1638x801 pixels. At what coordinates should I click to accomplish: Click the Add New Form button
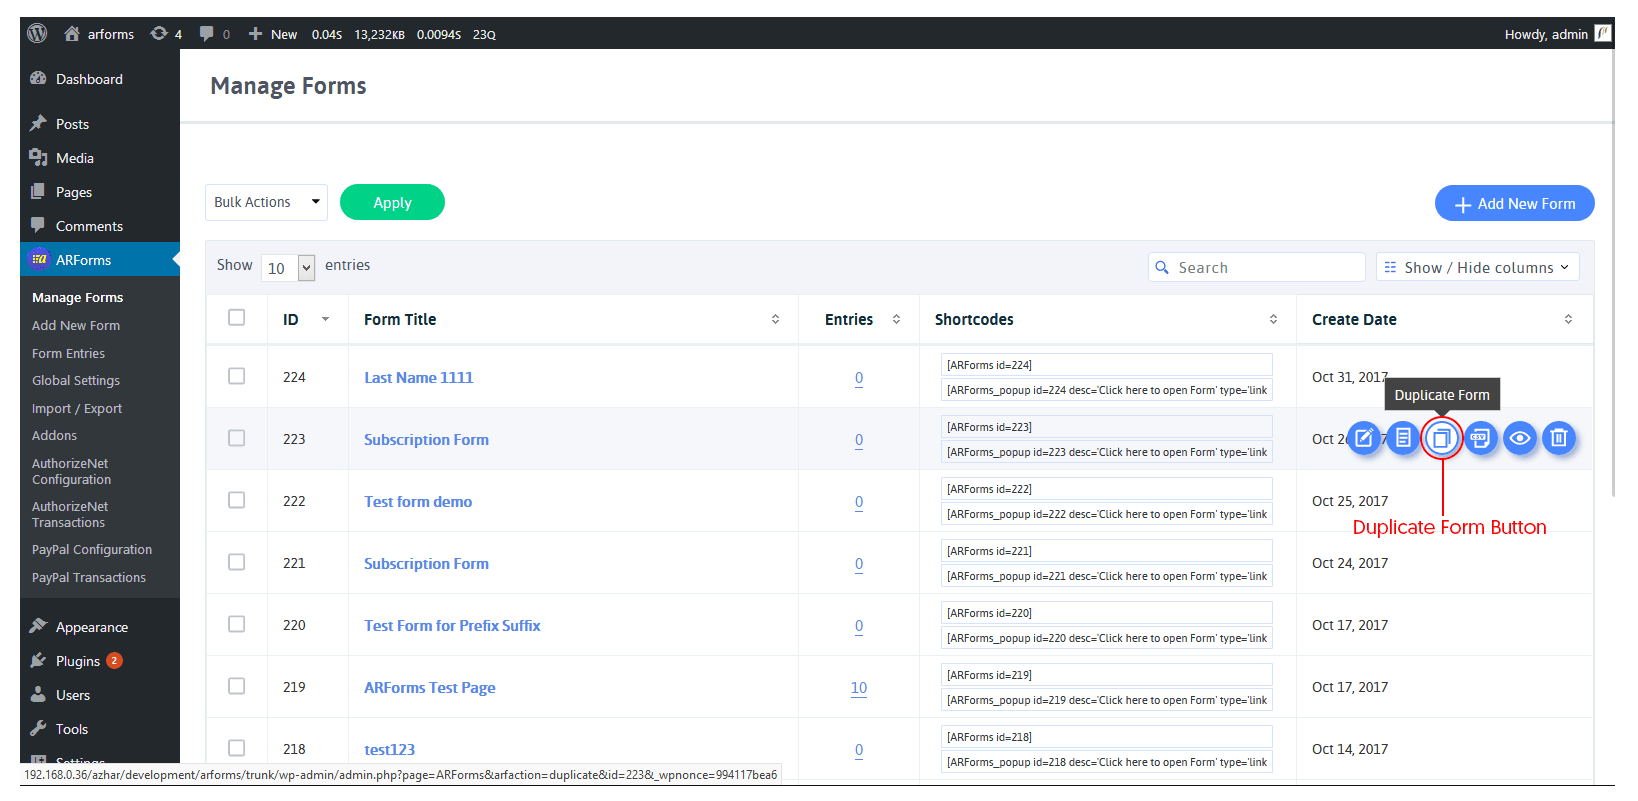pos(1514,203)
